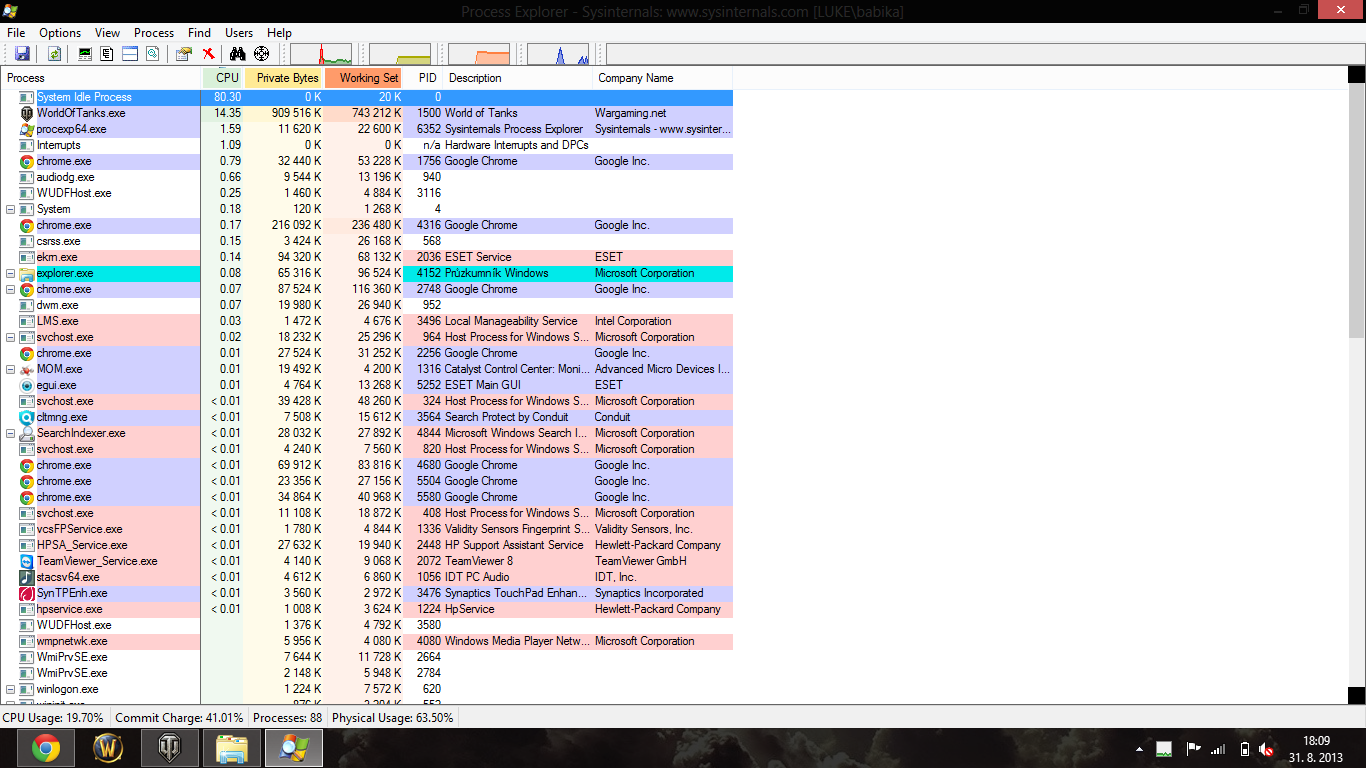Select the WorldOfTanks.exe process row
This screenshot has height=768, width=1368.
[x=81, y=113]
